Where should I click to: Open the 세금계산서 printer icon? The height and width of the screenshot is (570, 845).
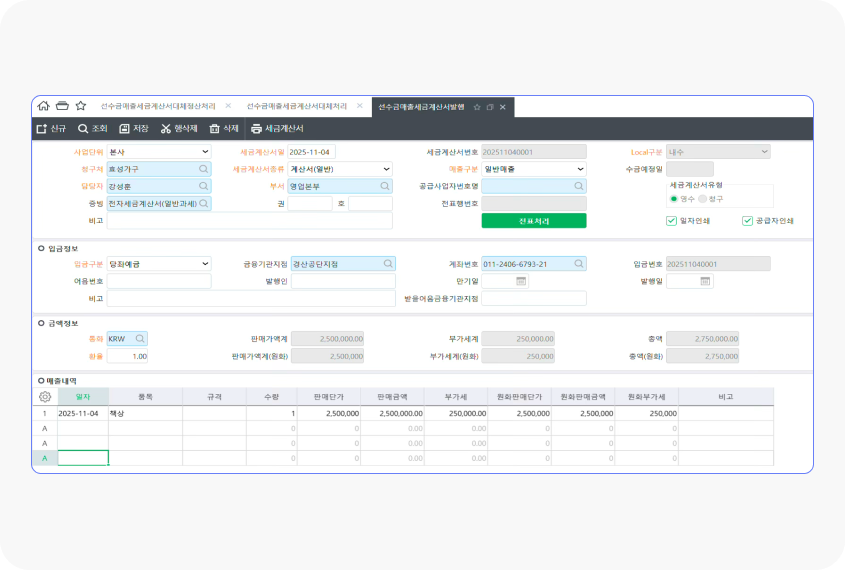256,129
